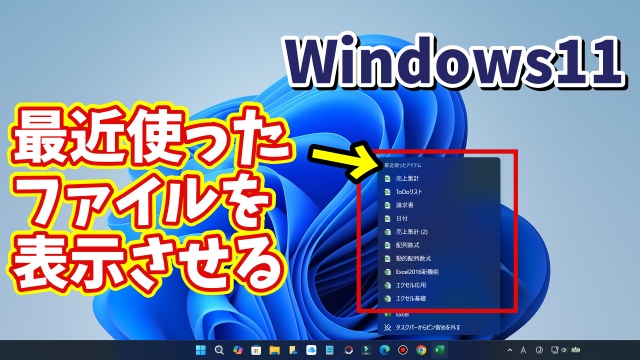640x360 pixels.
Task: Open the dark terminal-style taskbar icon
Action: tap(366, 350)
